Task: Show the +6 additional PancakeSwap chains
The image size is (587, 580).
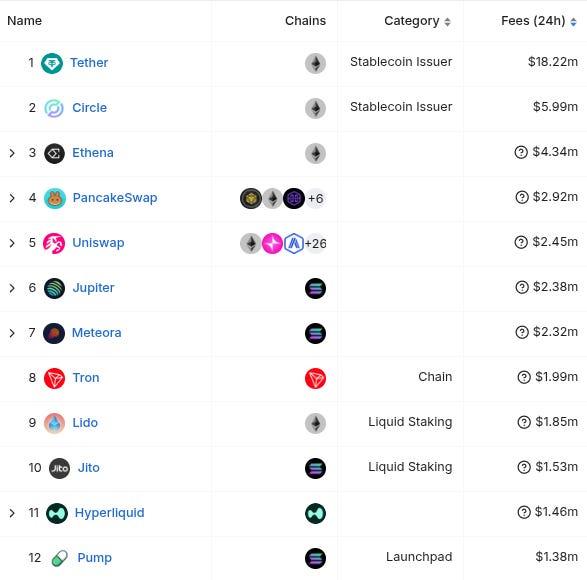Action: tap(315, 198)
